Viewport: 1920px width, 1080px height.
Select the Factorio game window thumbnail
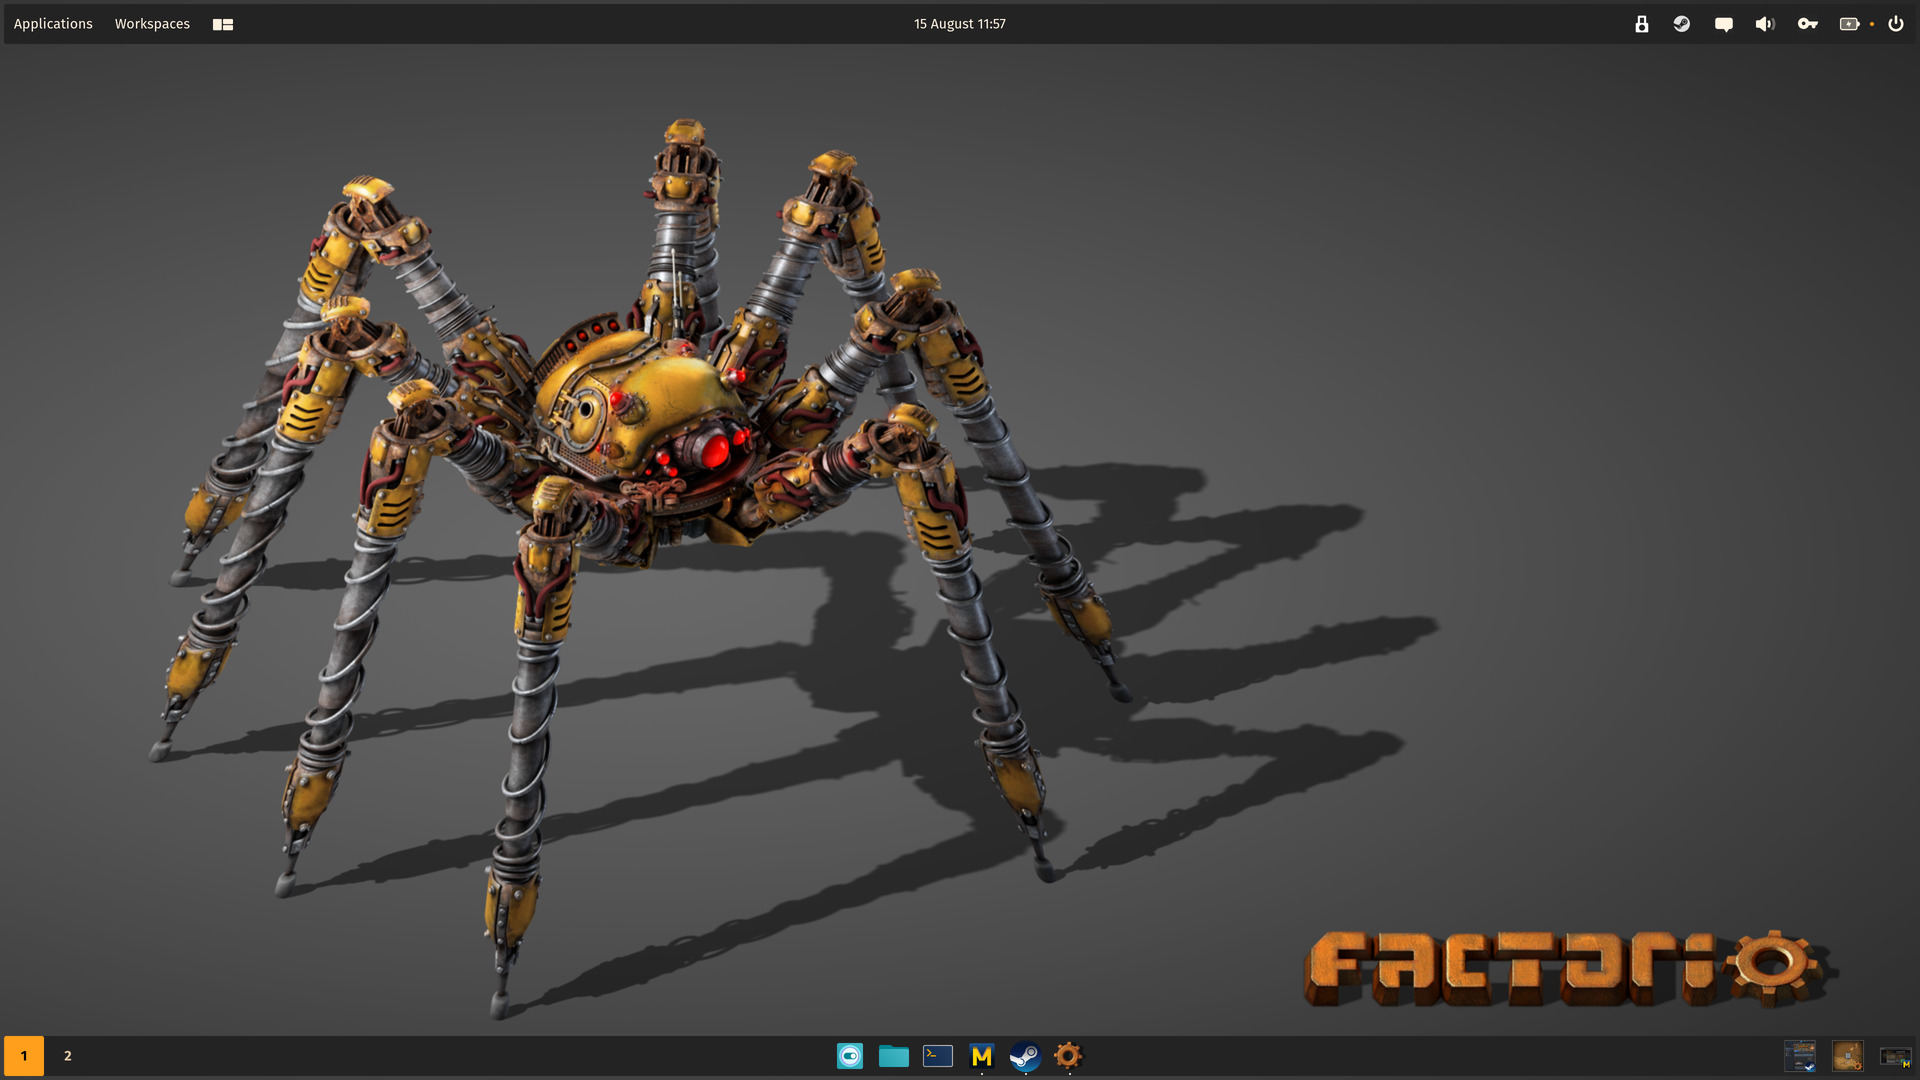pos(1847,1056)
